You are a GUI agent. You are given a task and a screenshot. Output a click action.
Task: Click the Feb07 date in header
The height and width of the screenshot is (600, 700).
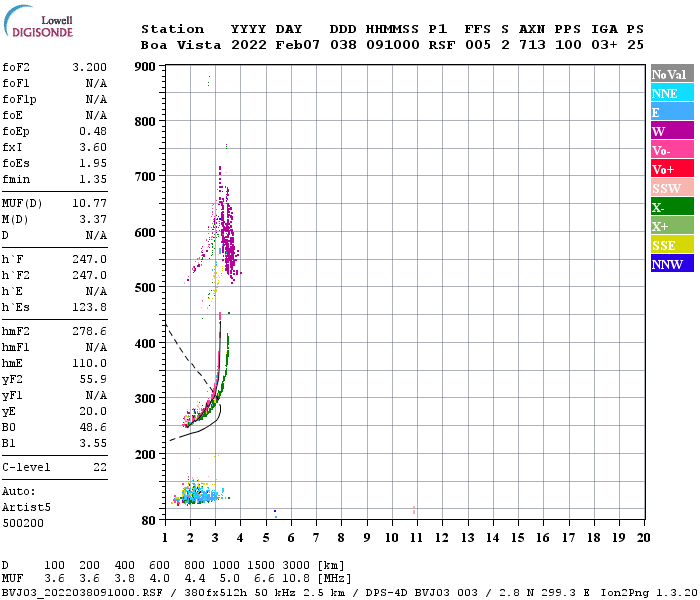pyautogui.click(x=297, y=45)
